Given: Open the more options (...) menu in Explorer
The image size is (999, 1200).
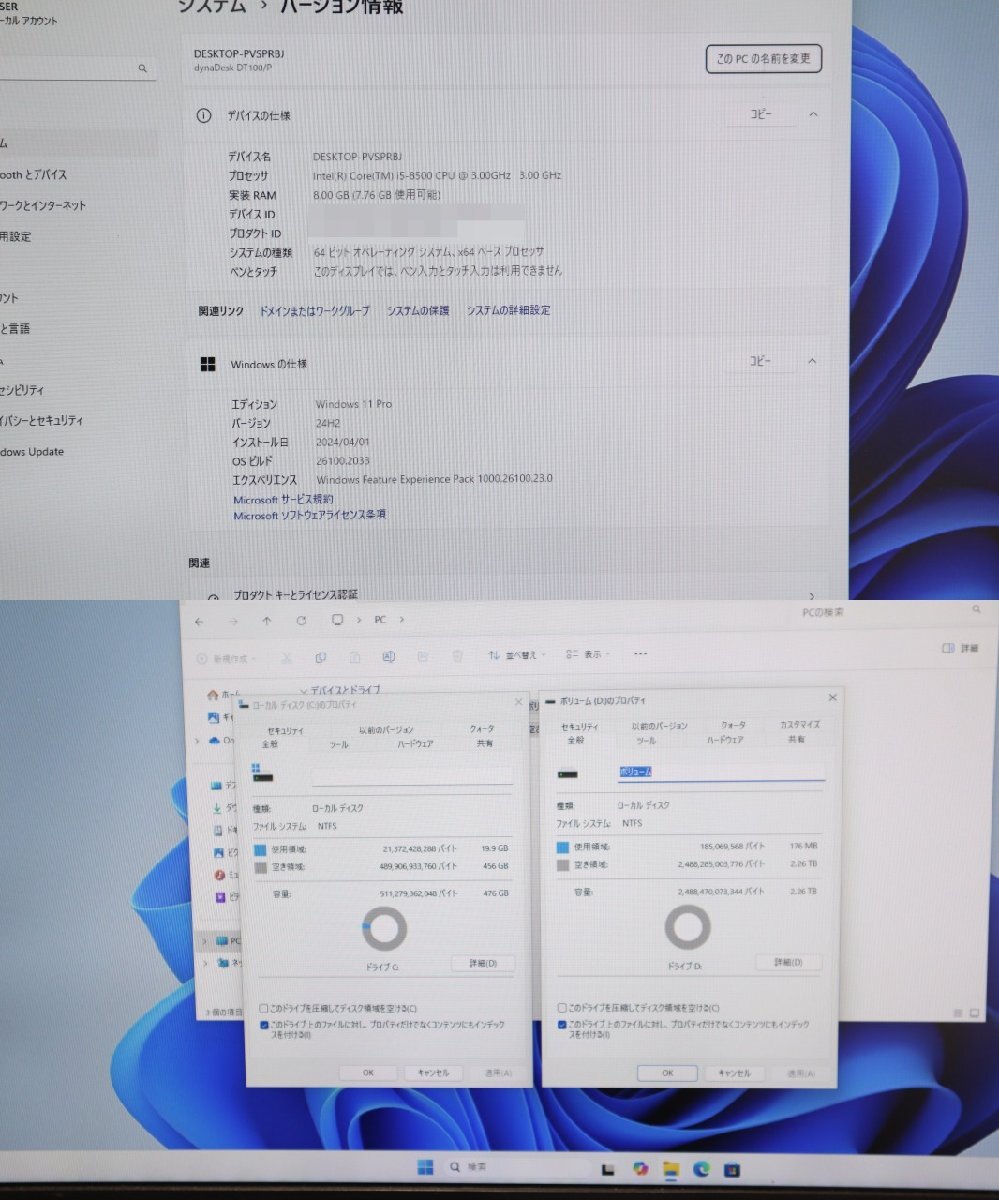Looking at the screenshot, I should click(x=640, y=655).
